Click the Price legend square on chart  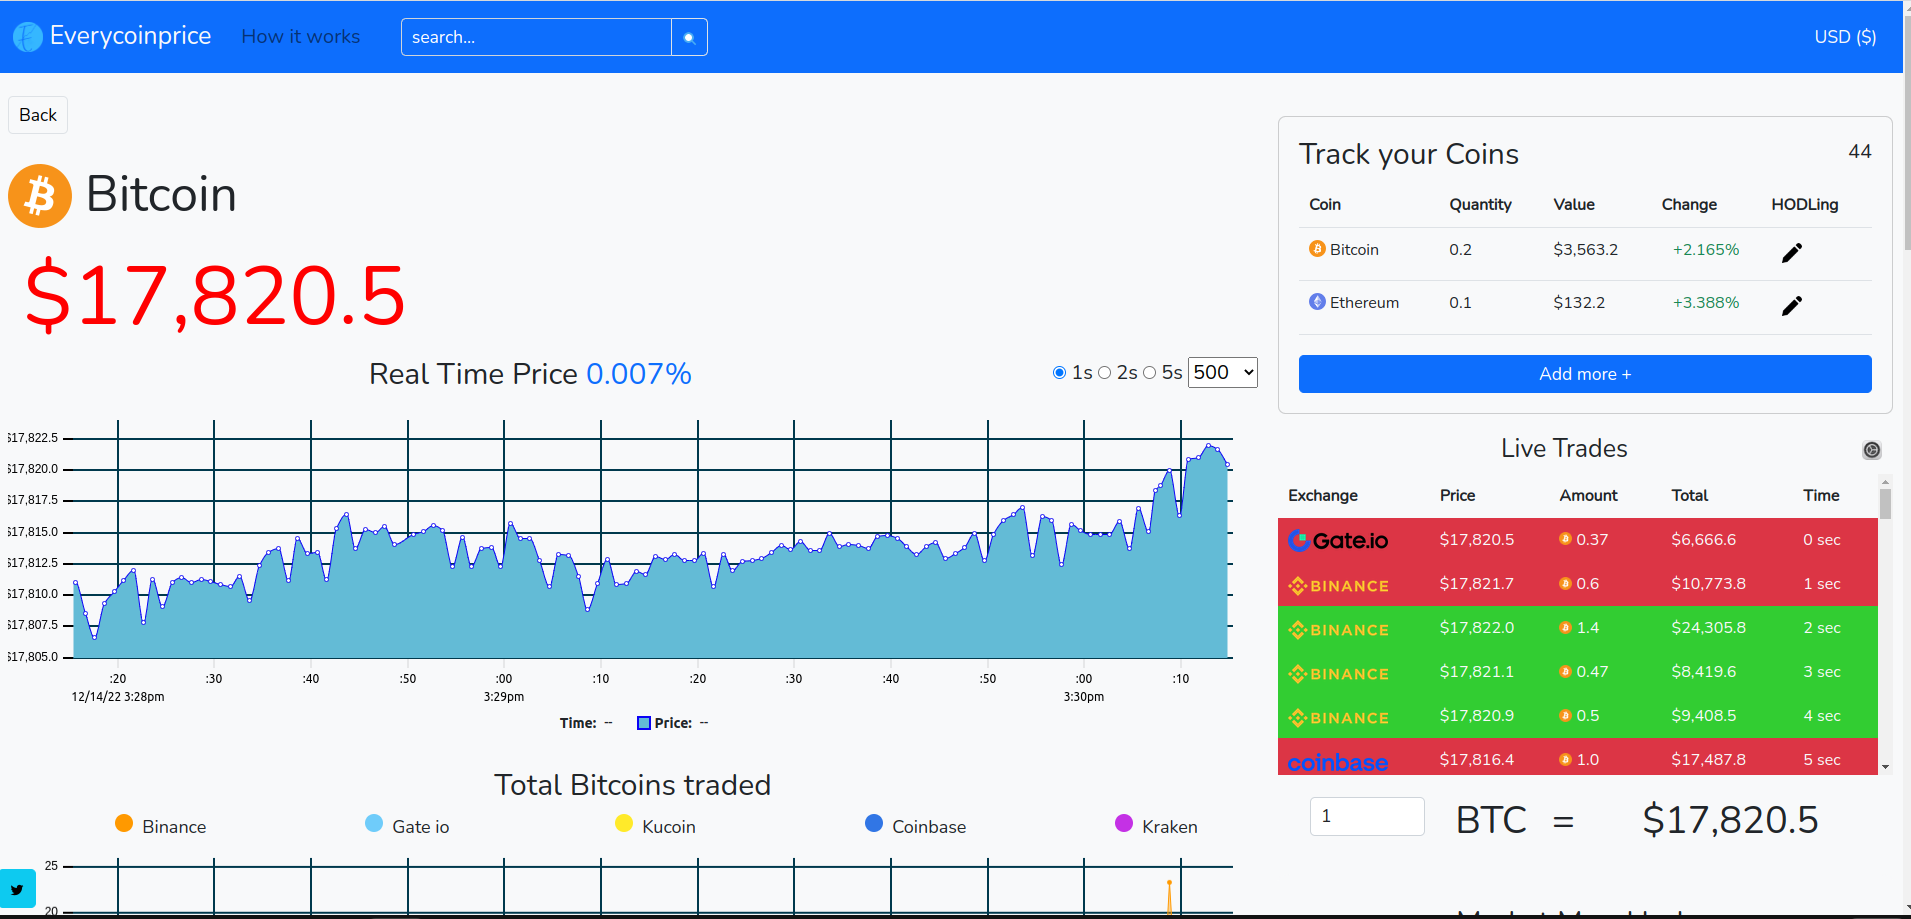[644, 723]
